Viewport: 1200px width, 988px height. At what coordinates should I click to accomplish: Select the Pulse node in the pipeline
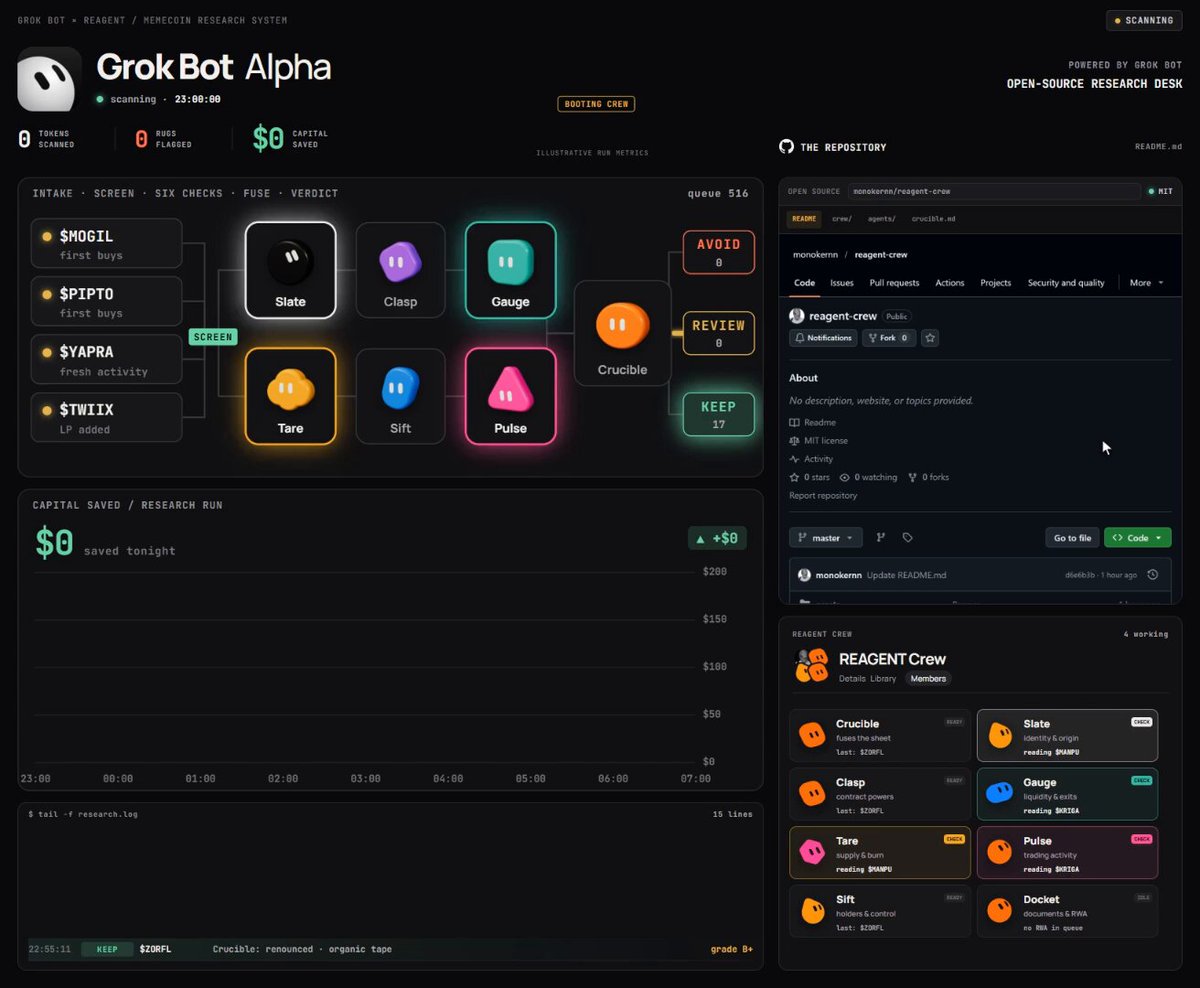[510, 396]
